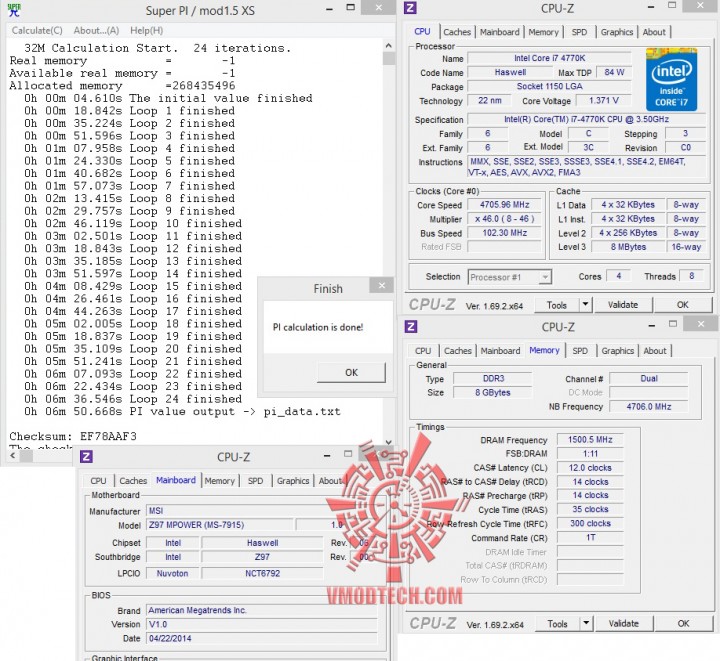Viewport: 720px width, 661px height.
Task: Click Super PI scrollbar down arrow
Action: point(388,442)
